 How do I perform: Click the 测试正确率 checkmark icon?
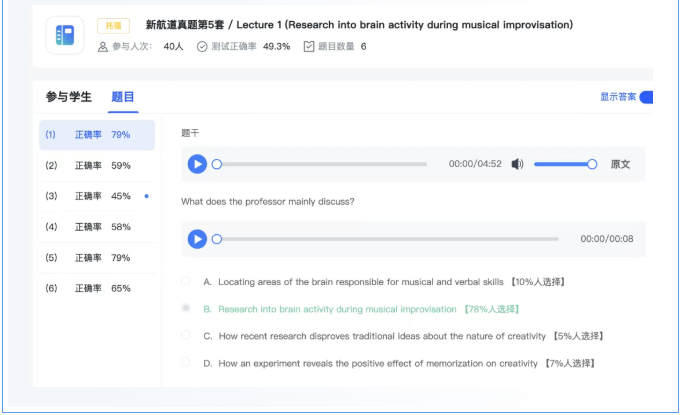coord(202,46)
